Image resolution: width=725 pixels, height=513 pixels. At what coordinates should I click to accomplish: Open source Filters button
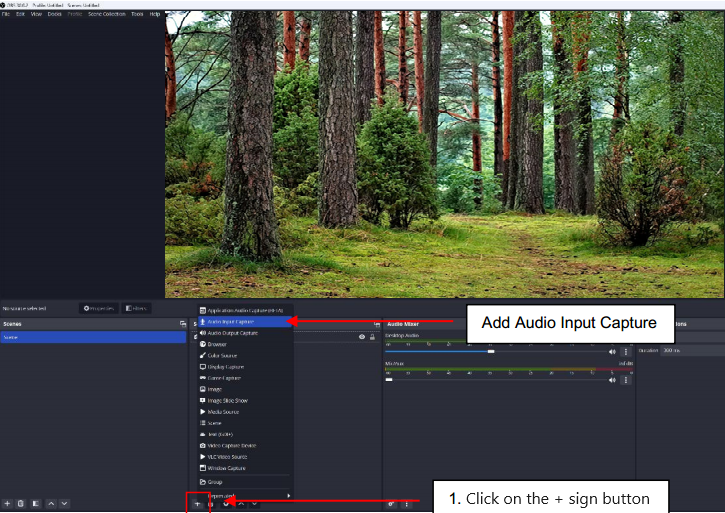pyautogui.click(x=136, y=308)
